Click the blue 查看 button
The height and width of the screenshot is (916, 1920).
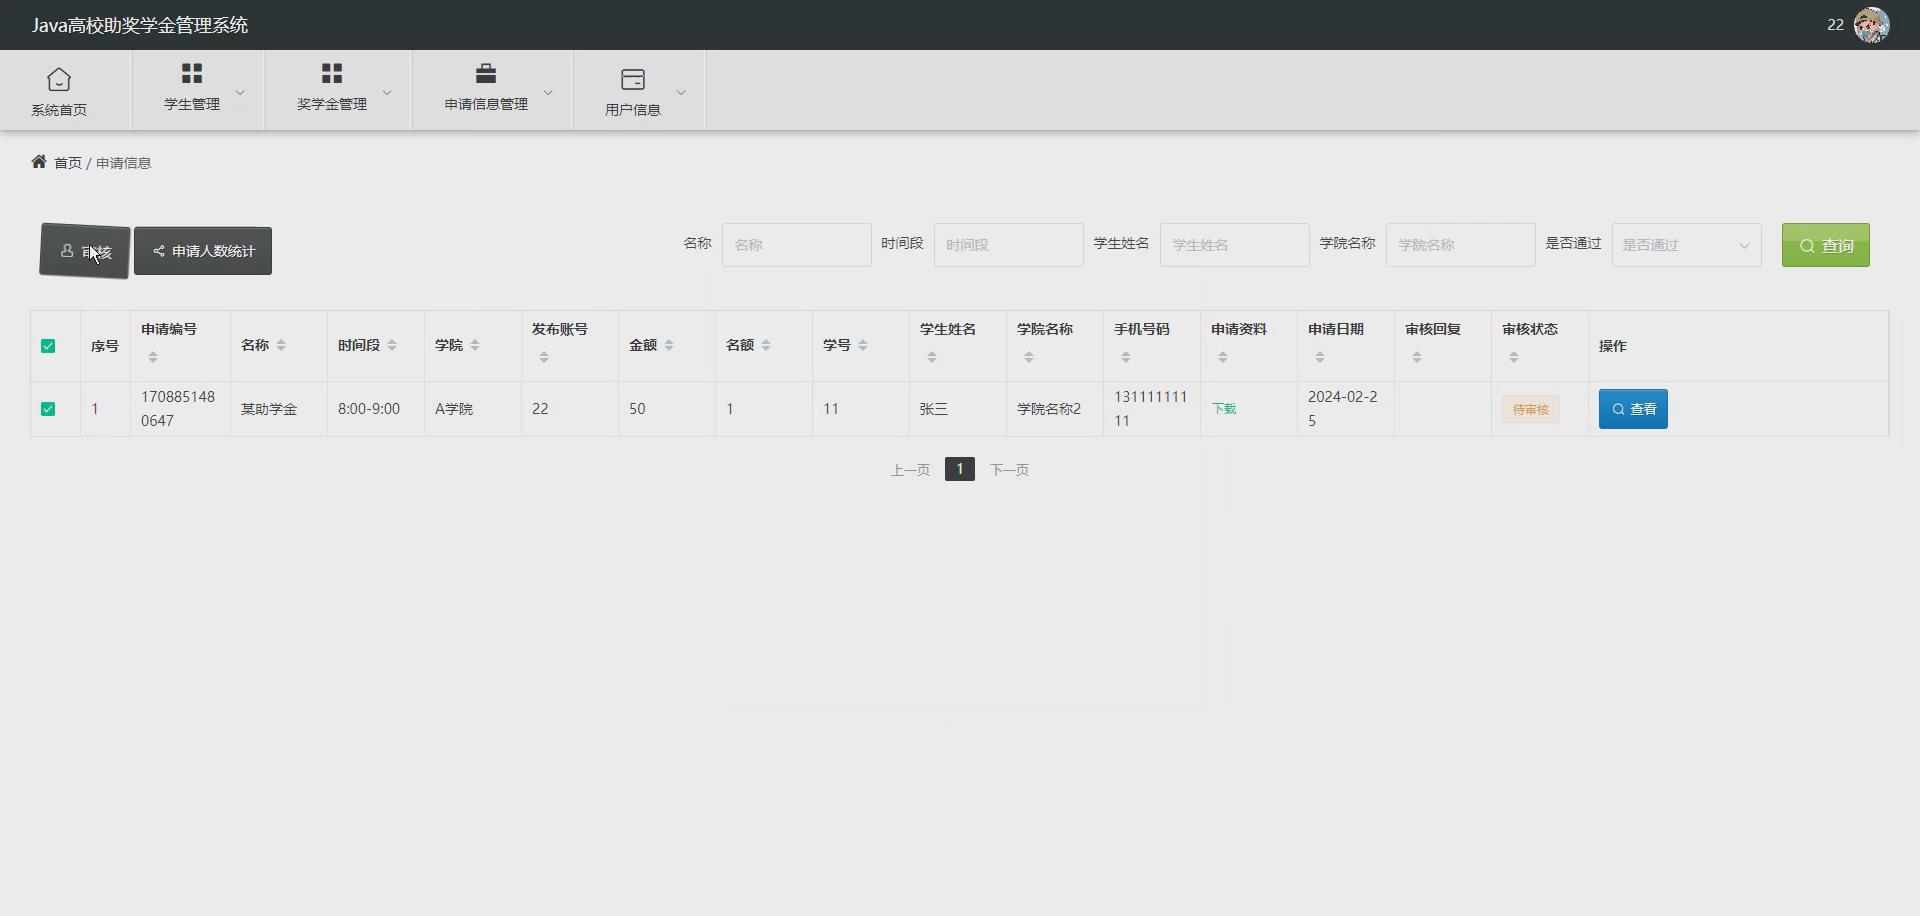(1633, 409)
